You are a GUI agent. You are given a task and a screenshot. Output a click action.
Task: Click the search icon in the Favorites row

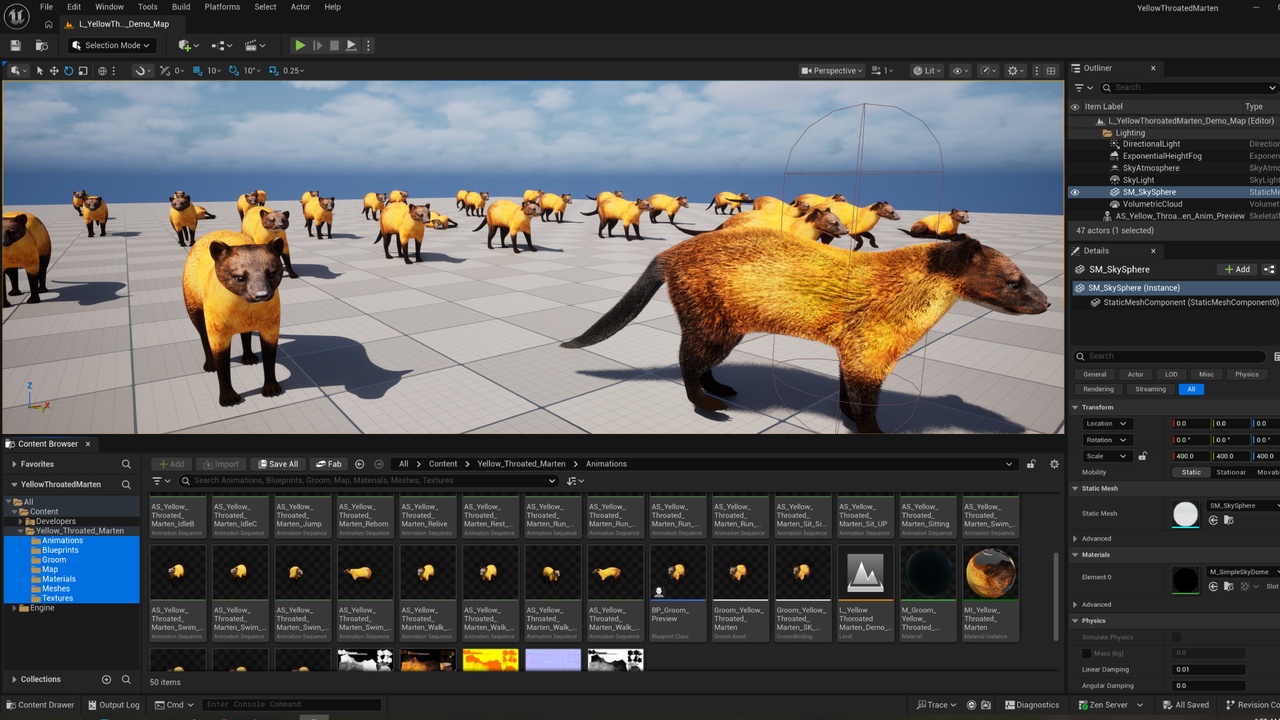coord(126,464)
